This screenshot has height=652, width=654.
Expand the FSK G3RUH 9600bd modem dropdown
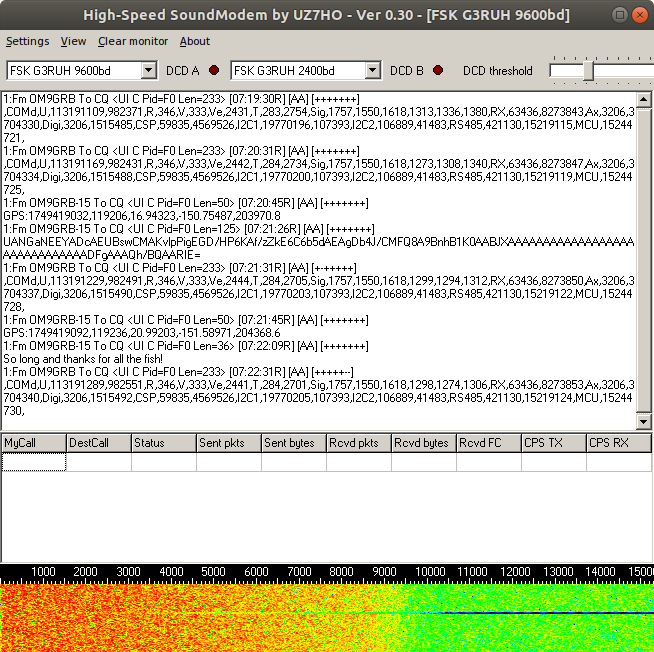pyautogui.click(x=149, y=70)
